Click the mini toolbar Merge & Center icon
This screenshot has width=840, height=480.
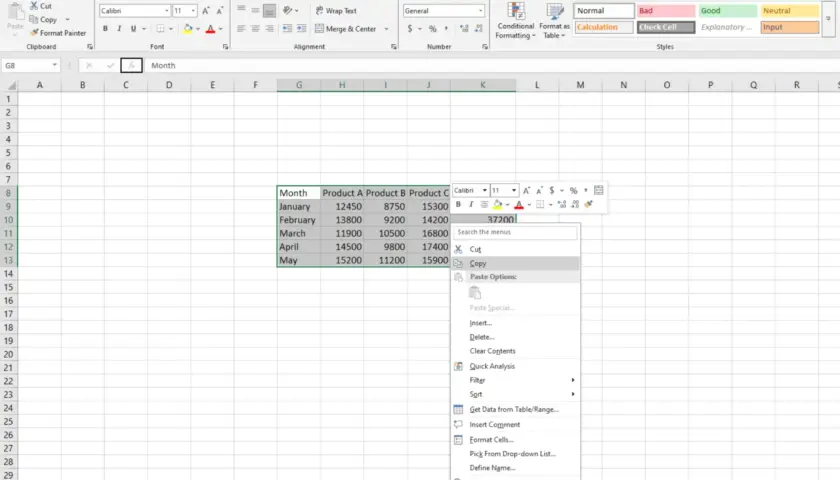[598, 190]
